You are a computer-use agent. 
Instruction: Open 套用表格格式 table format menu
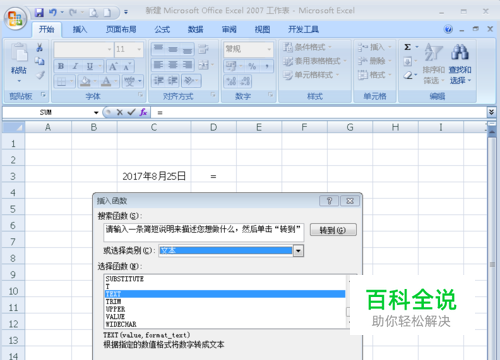(314, 61)
